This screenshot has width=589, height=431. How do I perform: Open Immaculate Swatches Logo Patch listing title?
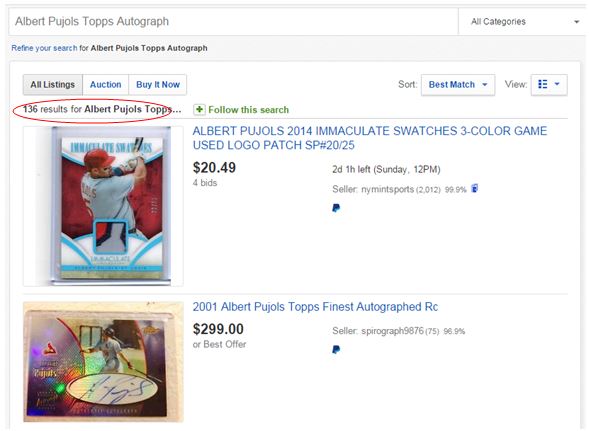[x=370, y=138]
